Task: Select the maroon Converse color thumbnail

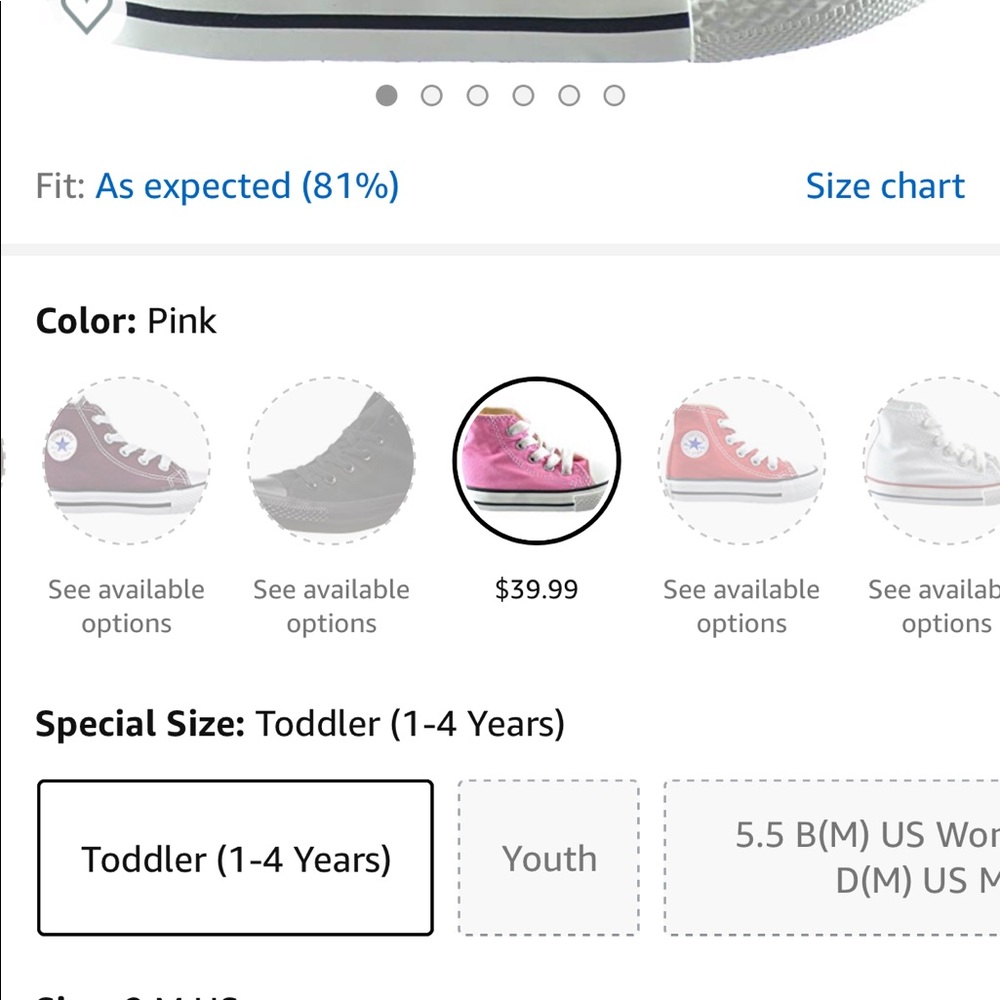Action: tap(126, 461)
